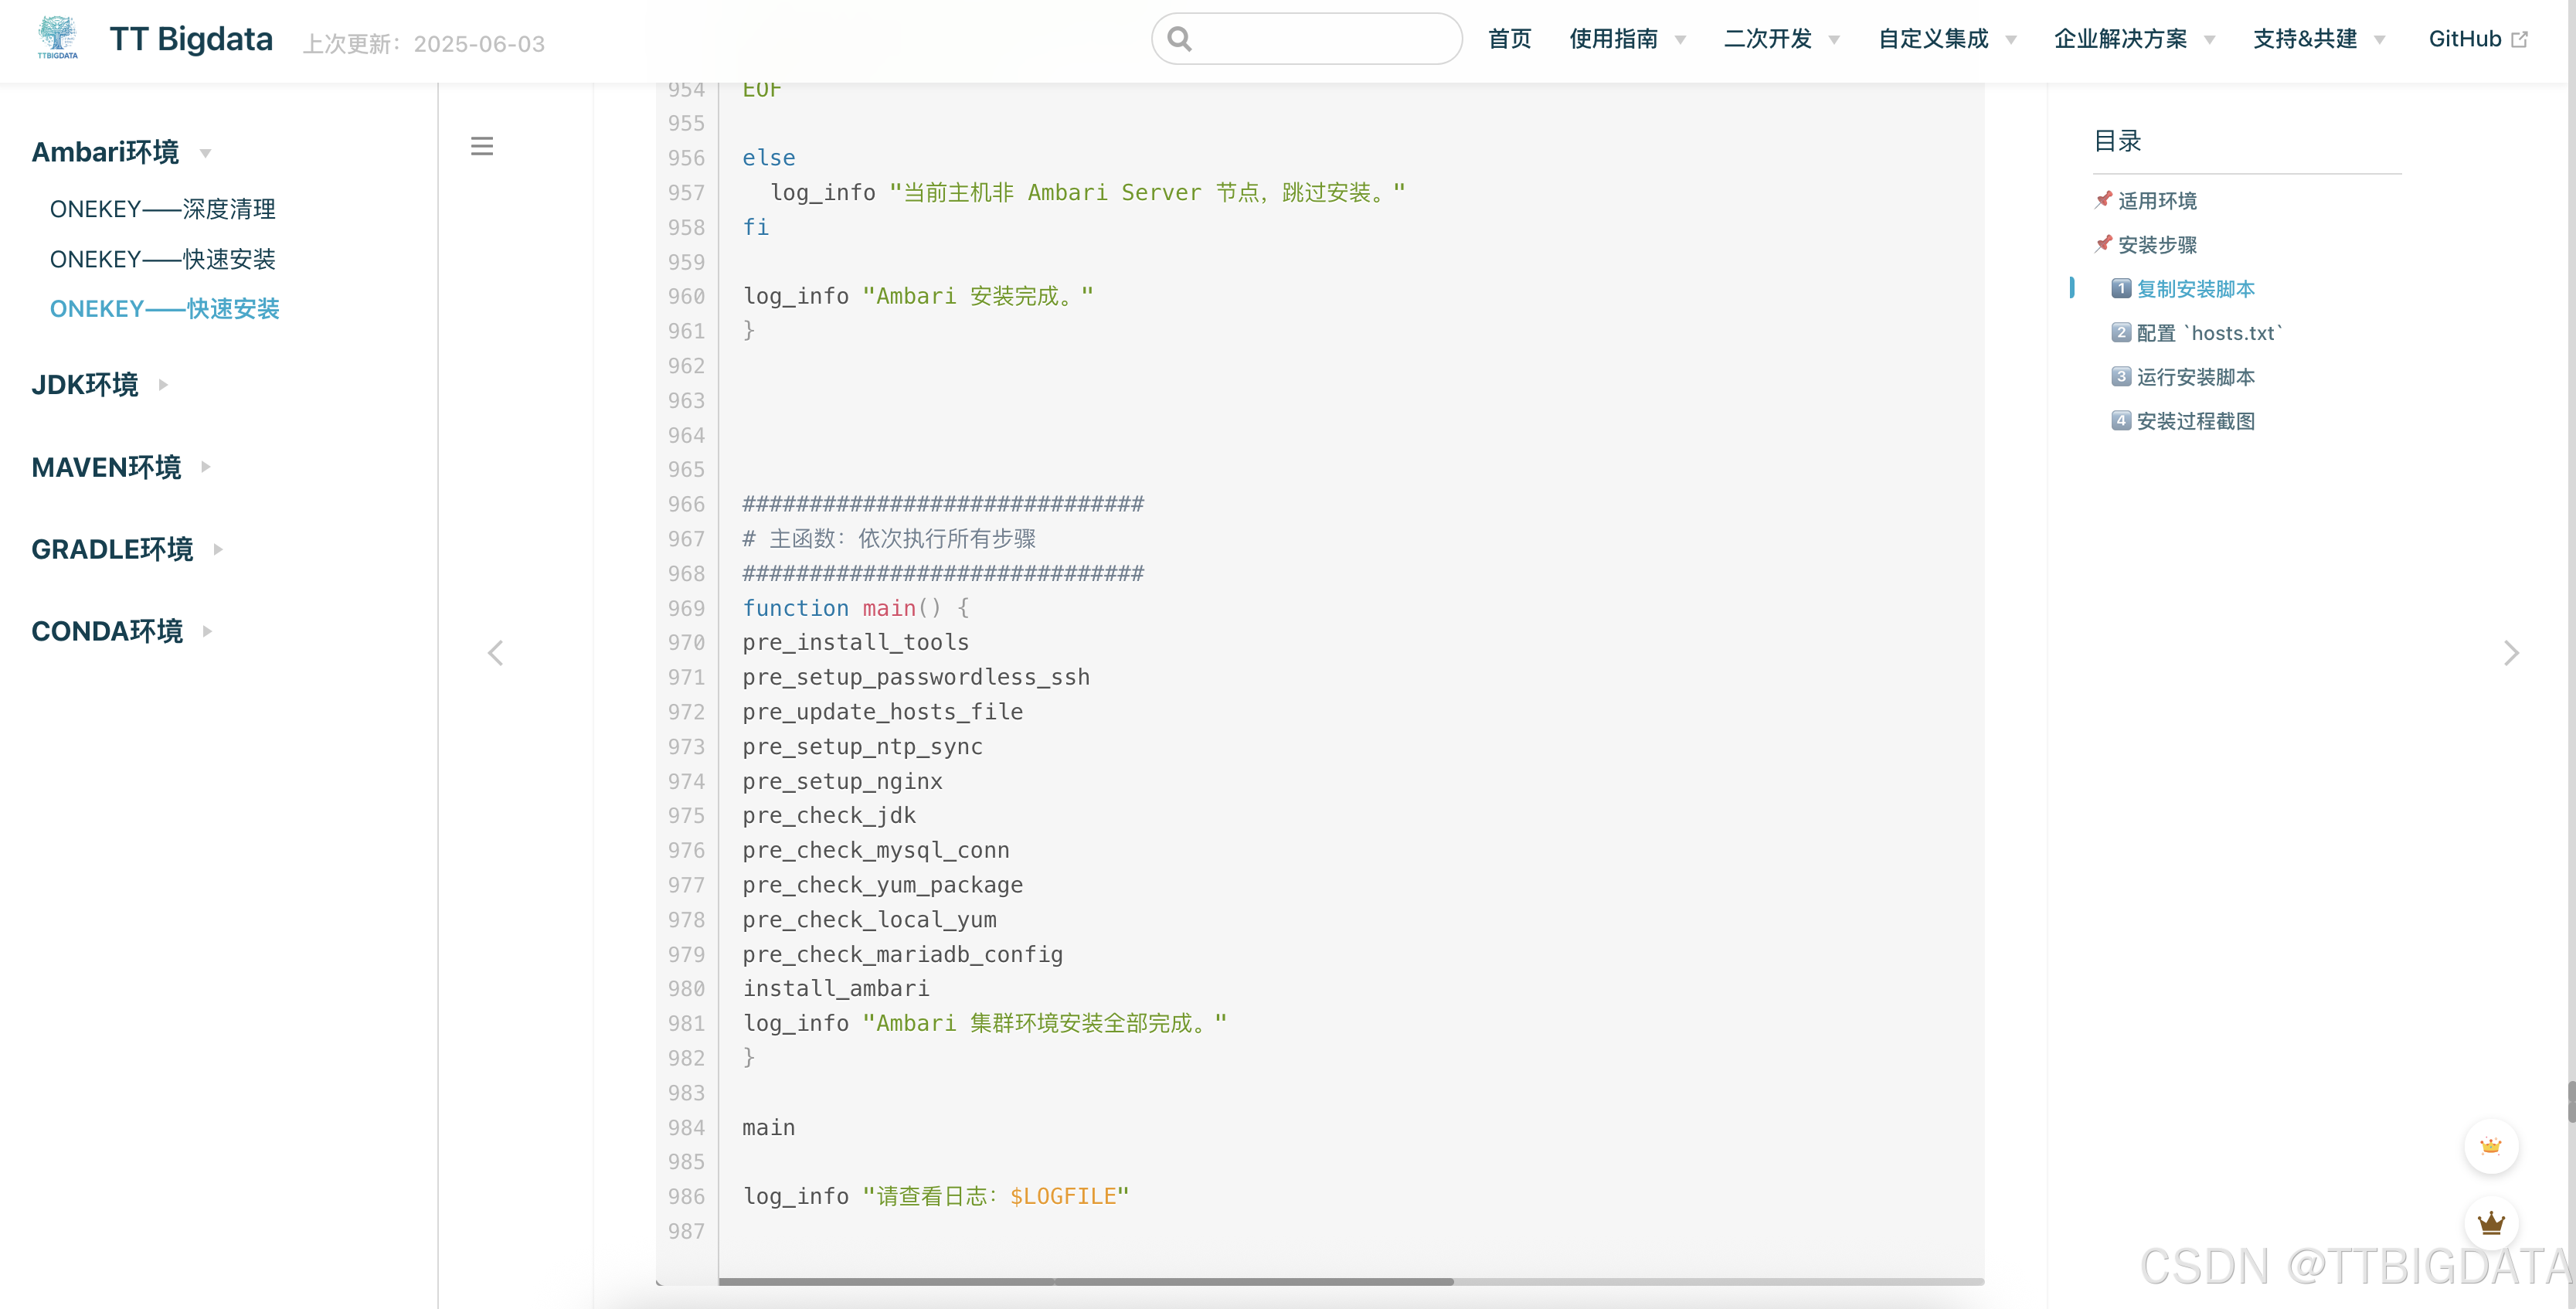Click the search magnifier icon

click(1180, 39)
